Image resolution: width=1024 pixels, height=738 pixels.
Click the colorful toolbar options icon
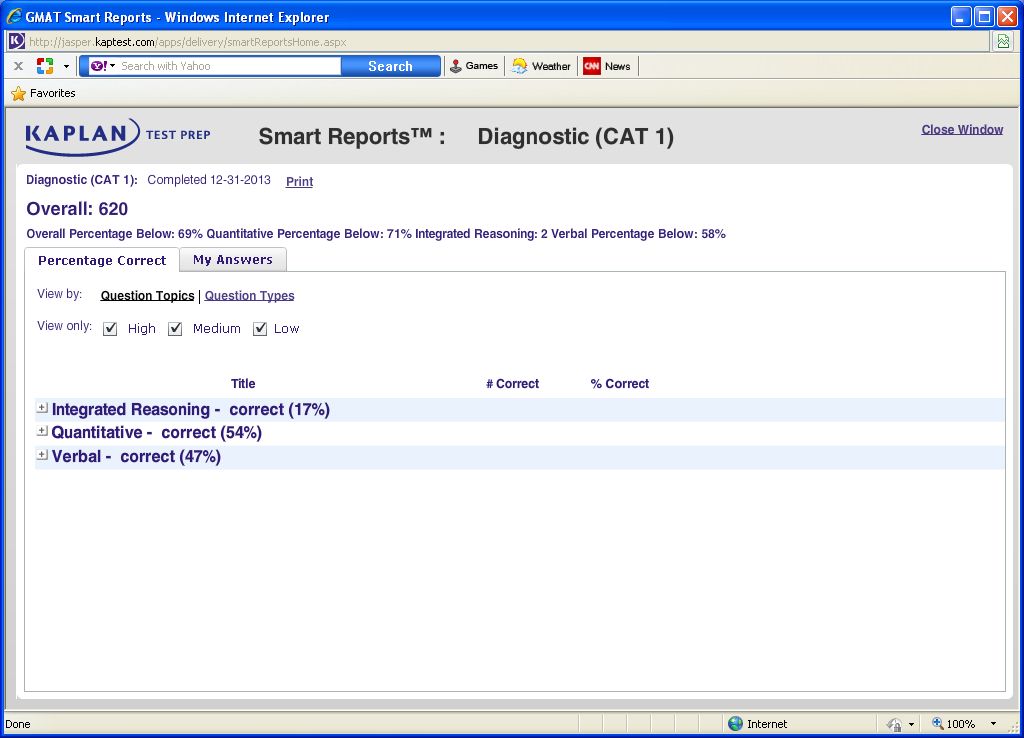coord(45,66)
